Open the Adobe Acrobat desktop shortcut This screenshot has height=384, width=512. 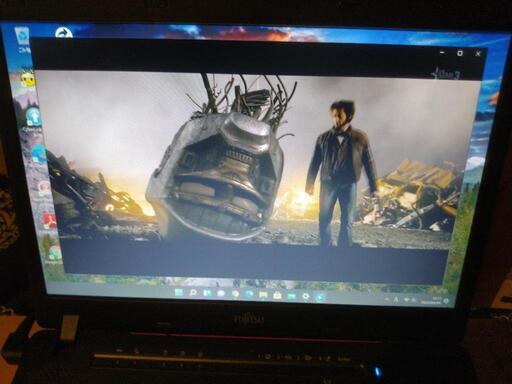pos(49,221)
